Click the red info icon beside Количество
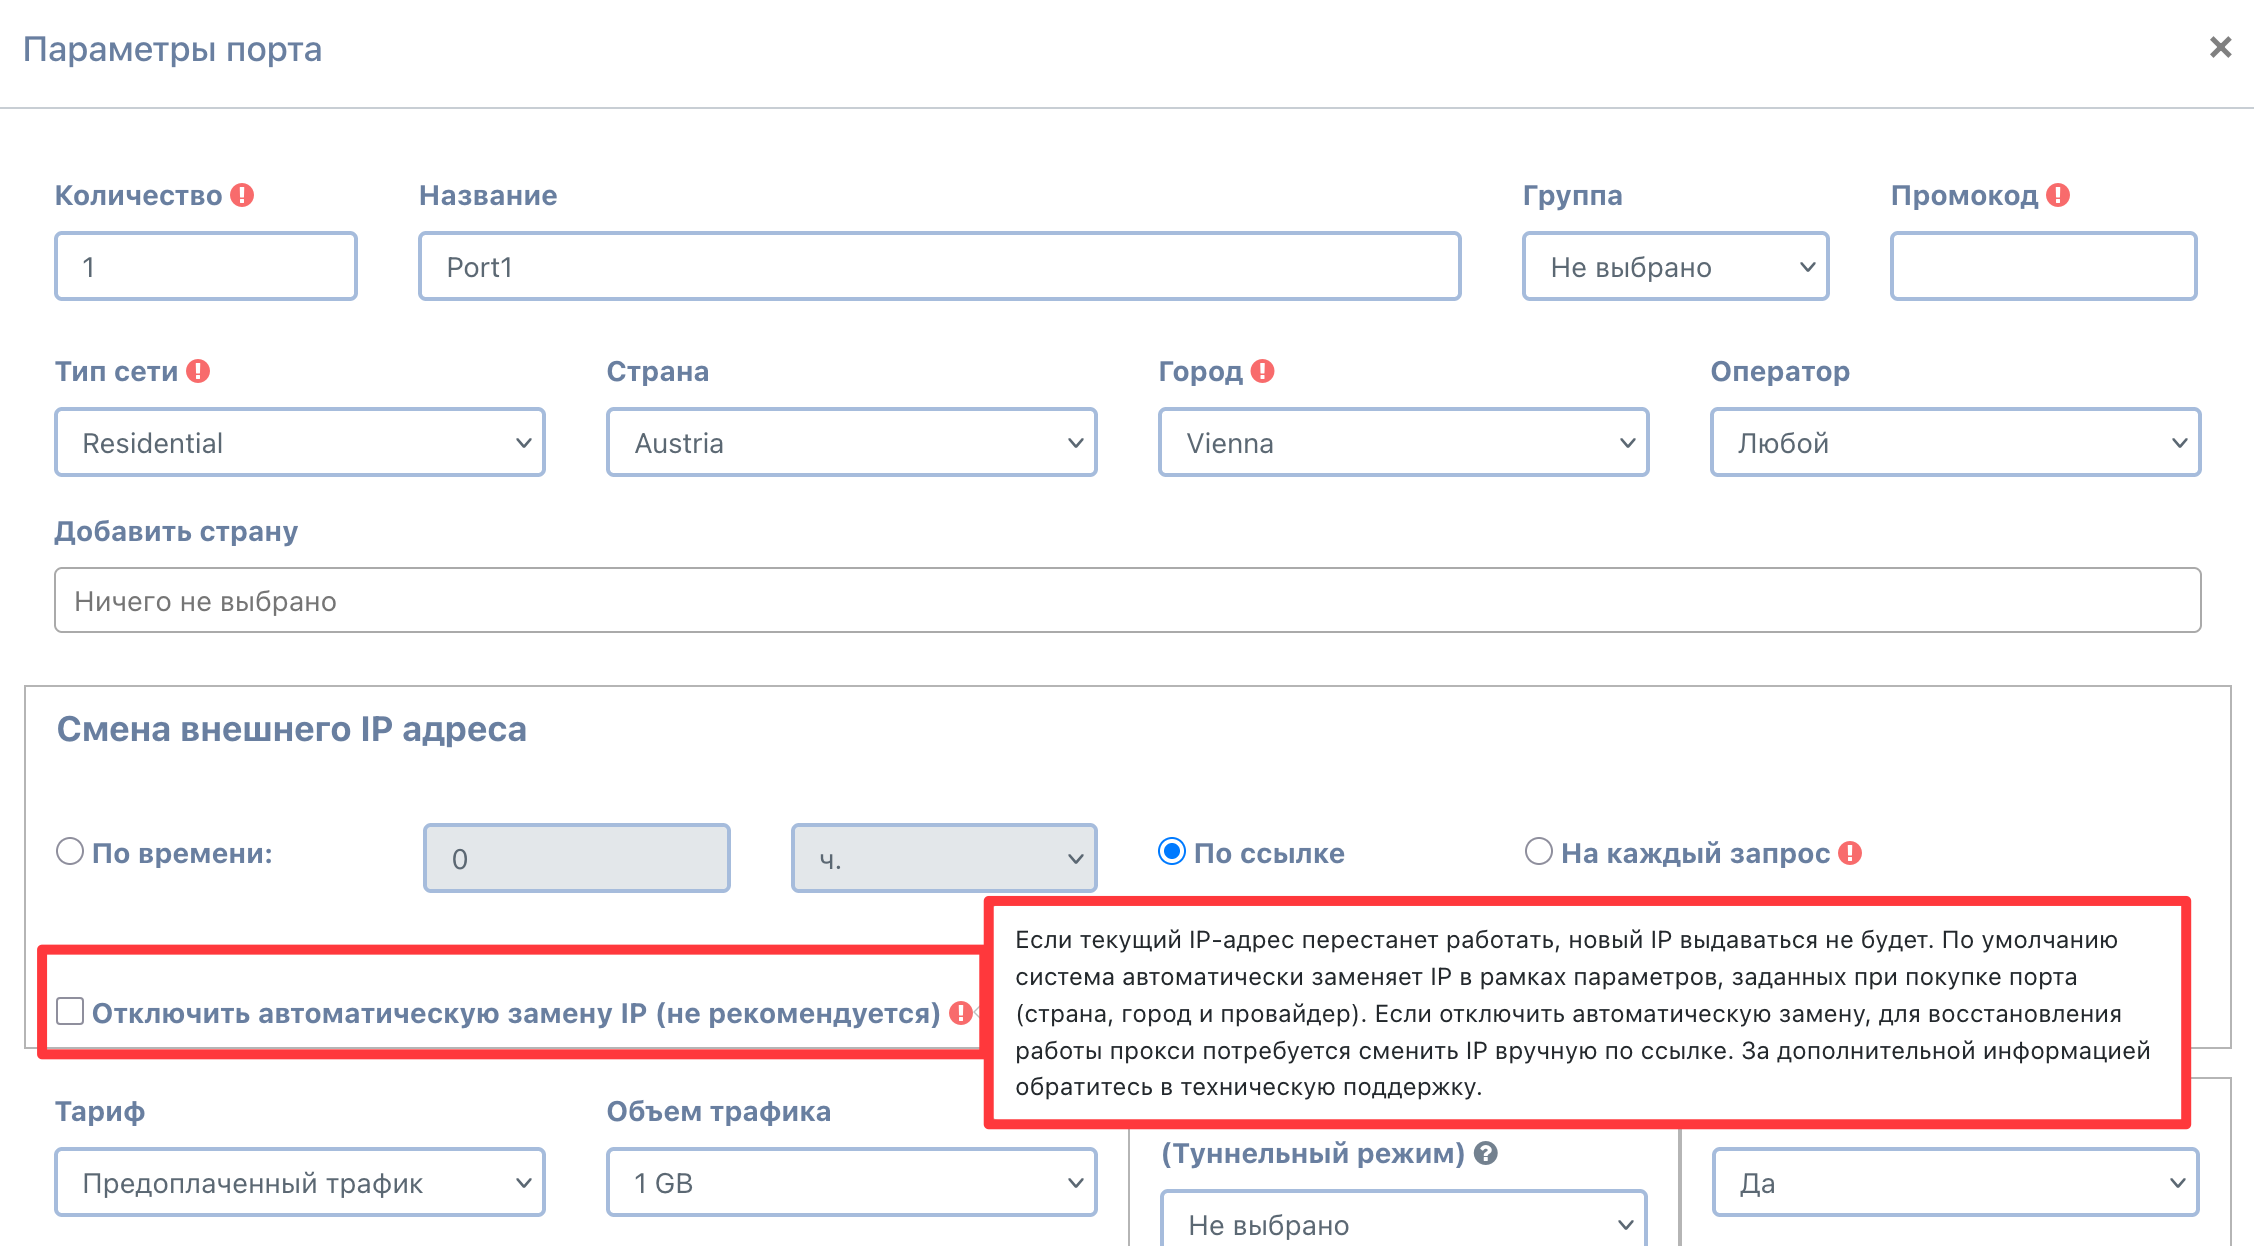Screen dimensions: 2254x1246 (242, 195)
